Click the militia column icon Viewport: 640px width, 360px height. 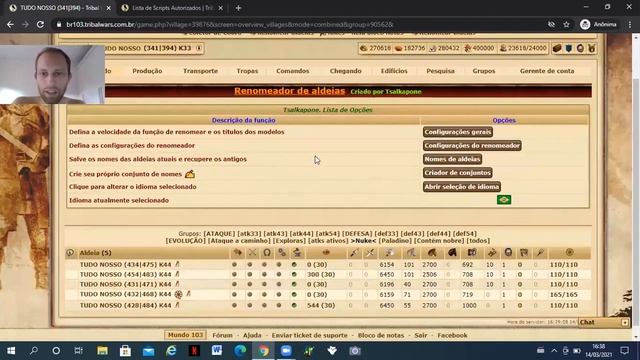pyautogui.click(x=540, y=253)
